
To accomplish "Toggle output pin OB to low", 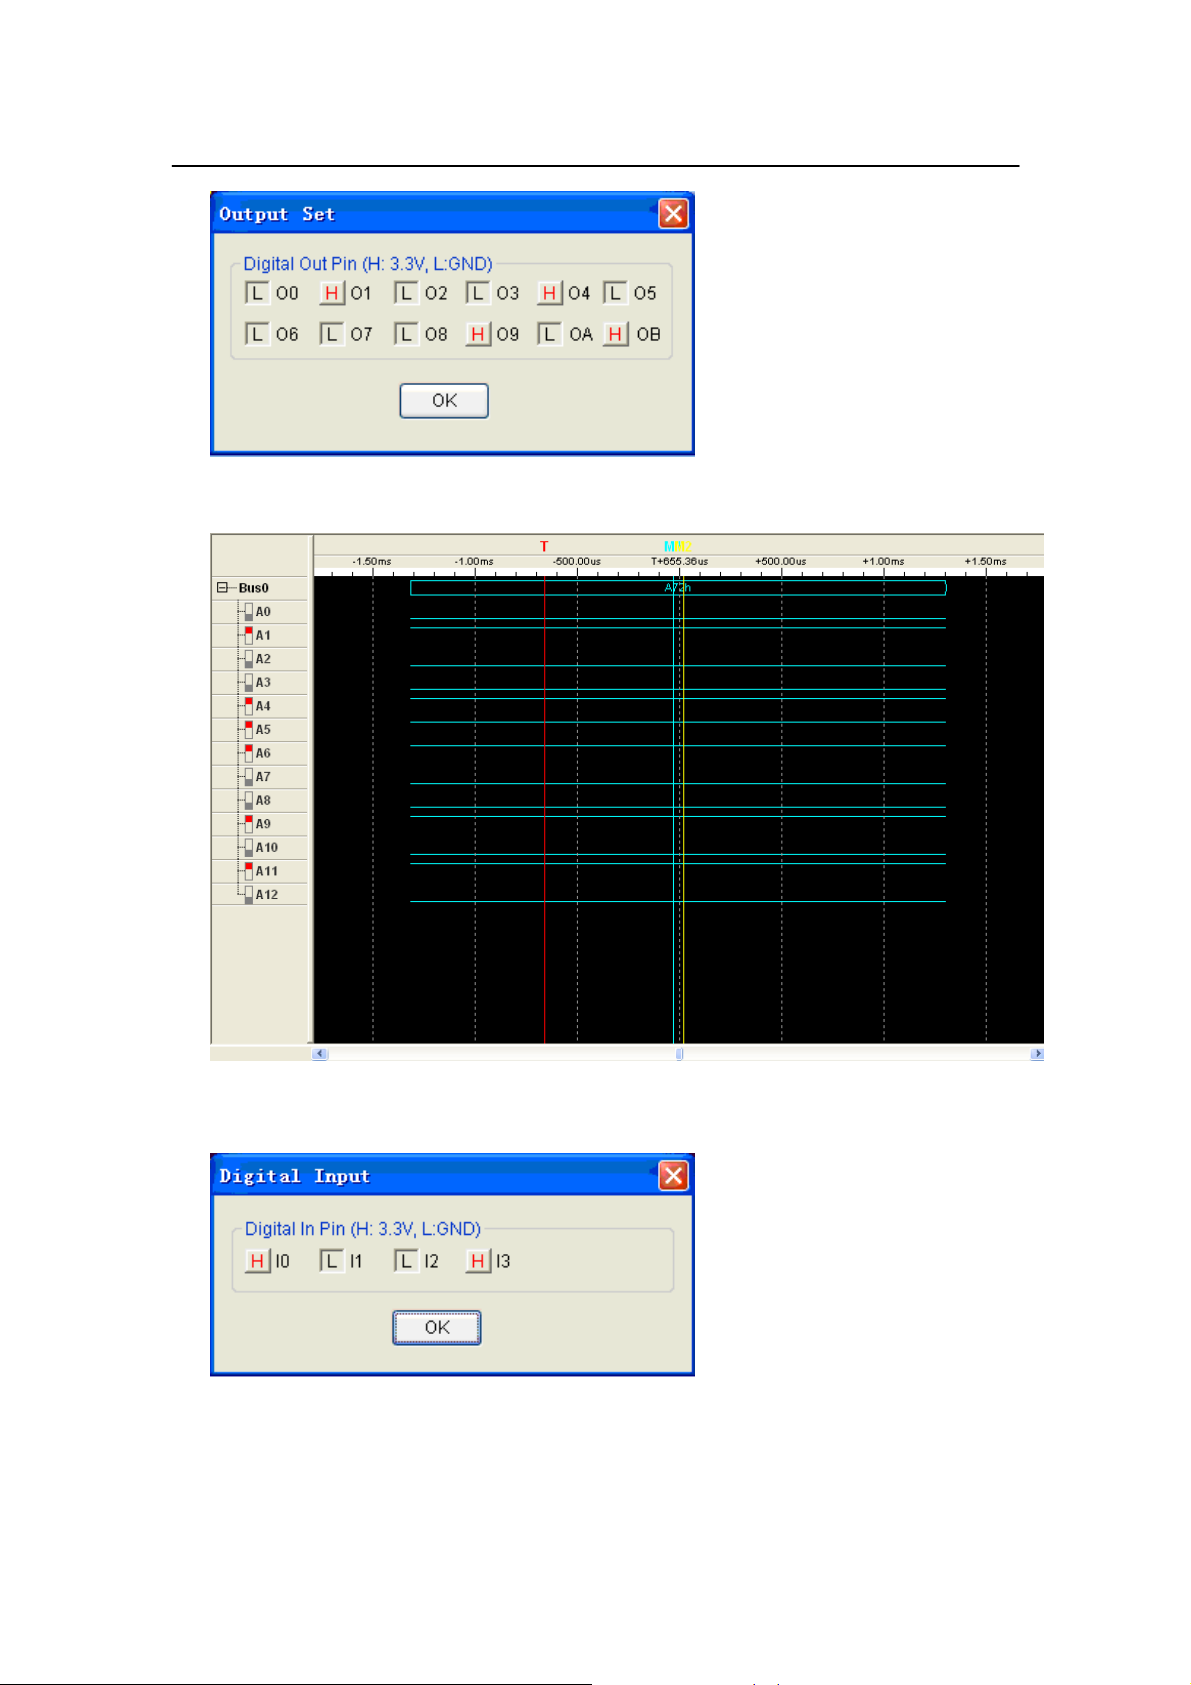I will click(x=615, y=334).
